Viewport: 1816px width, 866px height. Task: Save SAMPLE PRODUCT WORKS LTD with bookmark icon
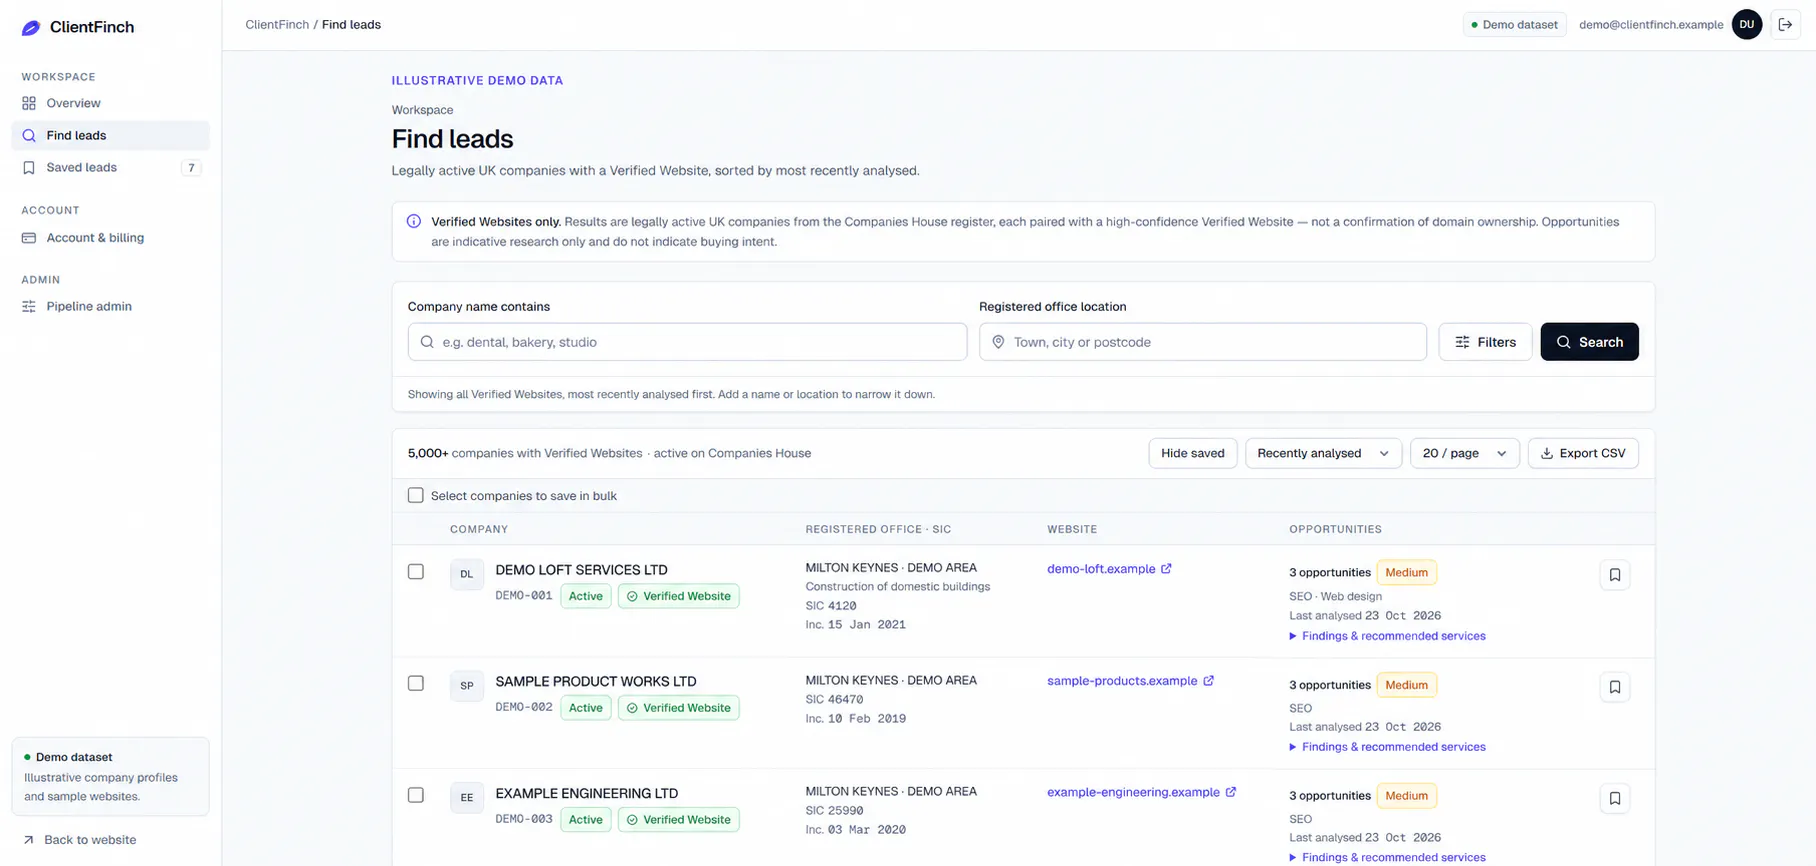1614,687
